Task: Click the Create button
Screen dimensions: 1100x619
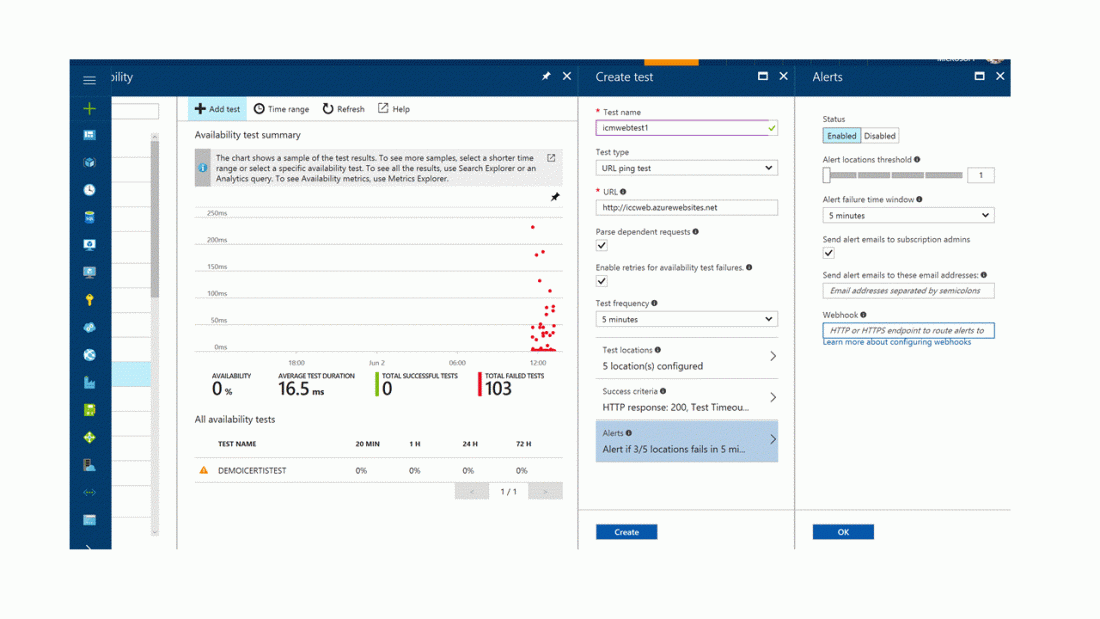Action: (x=626, y=532)
